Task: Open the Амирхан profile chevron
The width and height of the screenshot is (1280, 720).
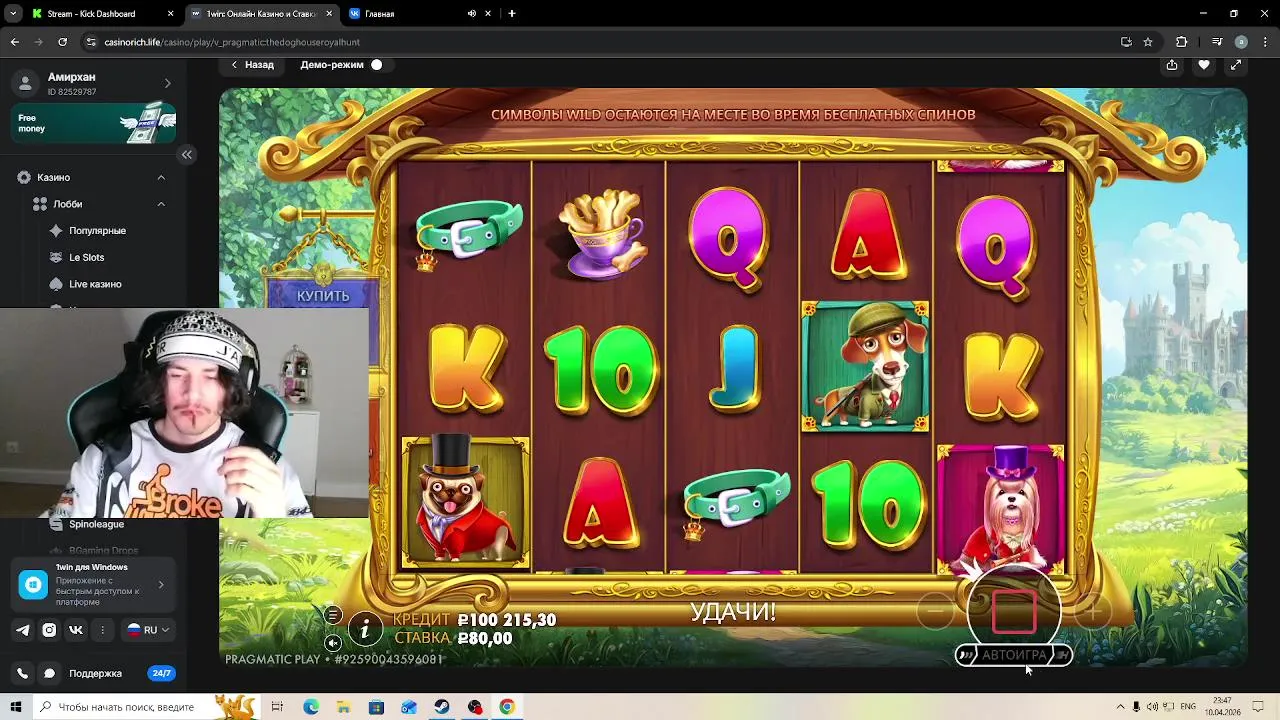Action: coord(167,83)
